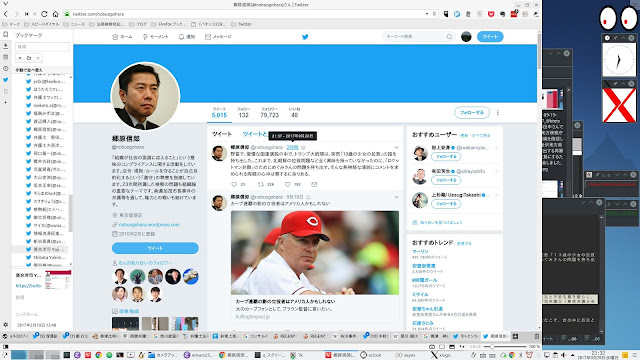Screen dimensions: 640x360
Task: Open the Twitter web panel in sidebar
Action: pos(5,80)
